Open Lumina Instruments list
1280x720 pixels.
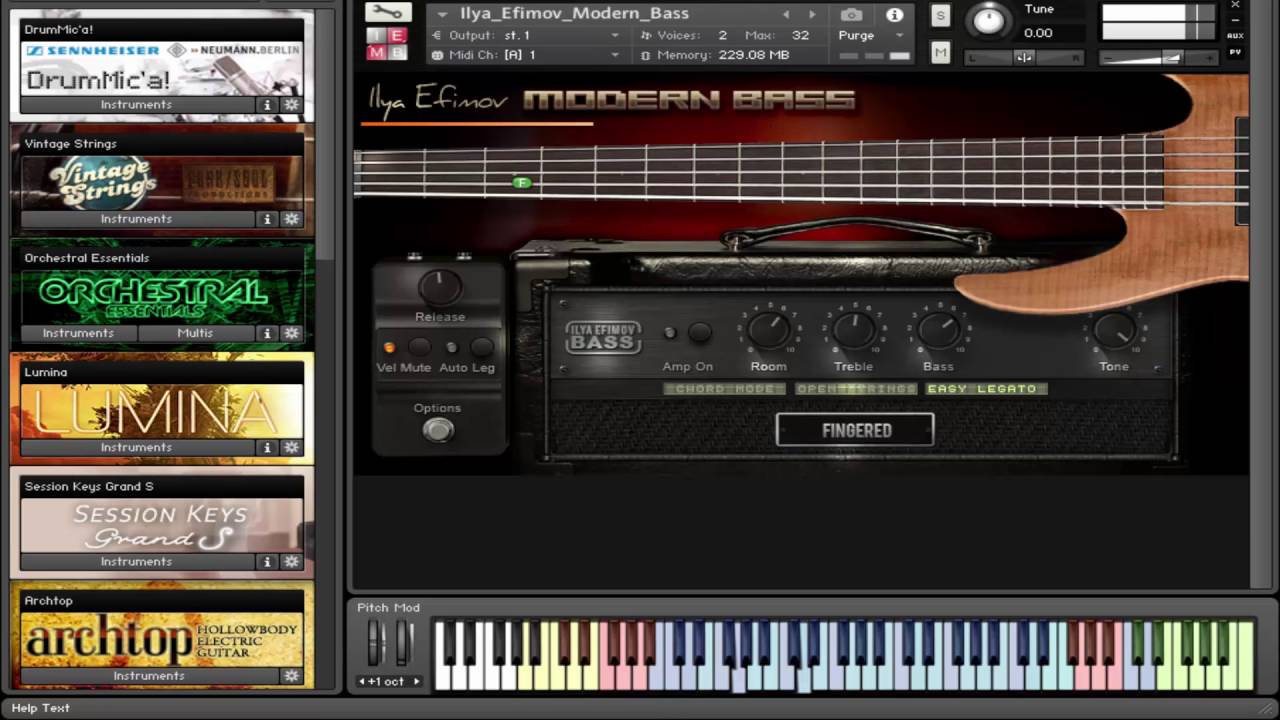[137, 447]
